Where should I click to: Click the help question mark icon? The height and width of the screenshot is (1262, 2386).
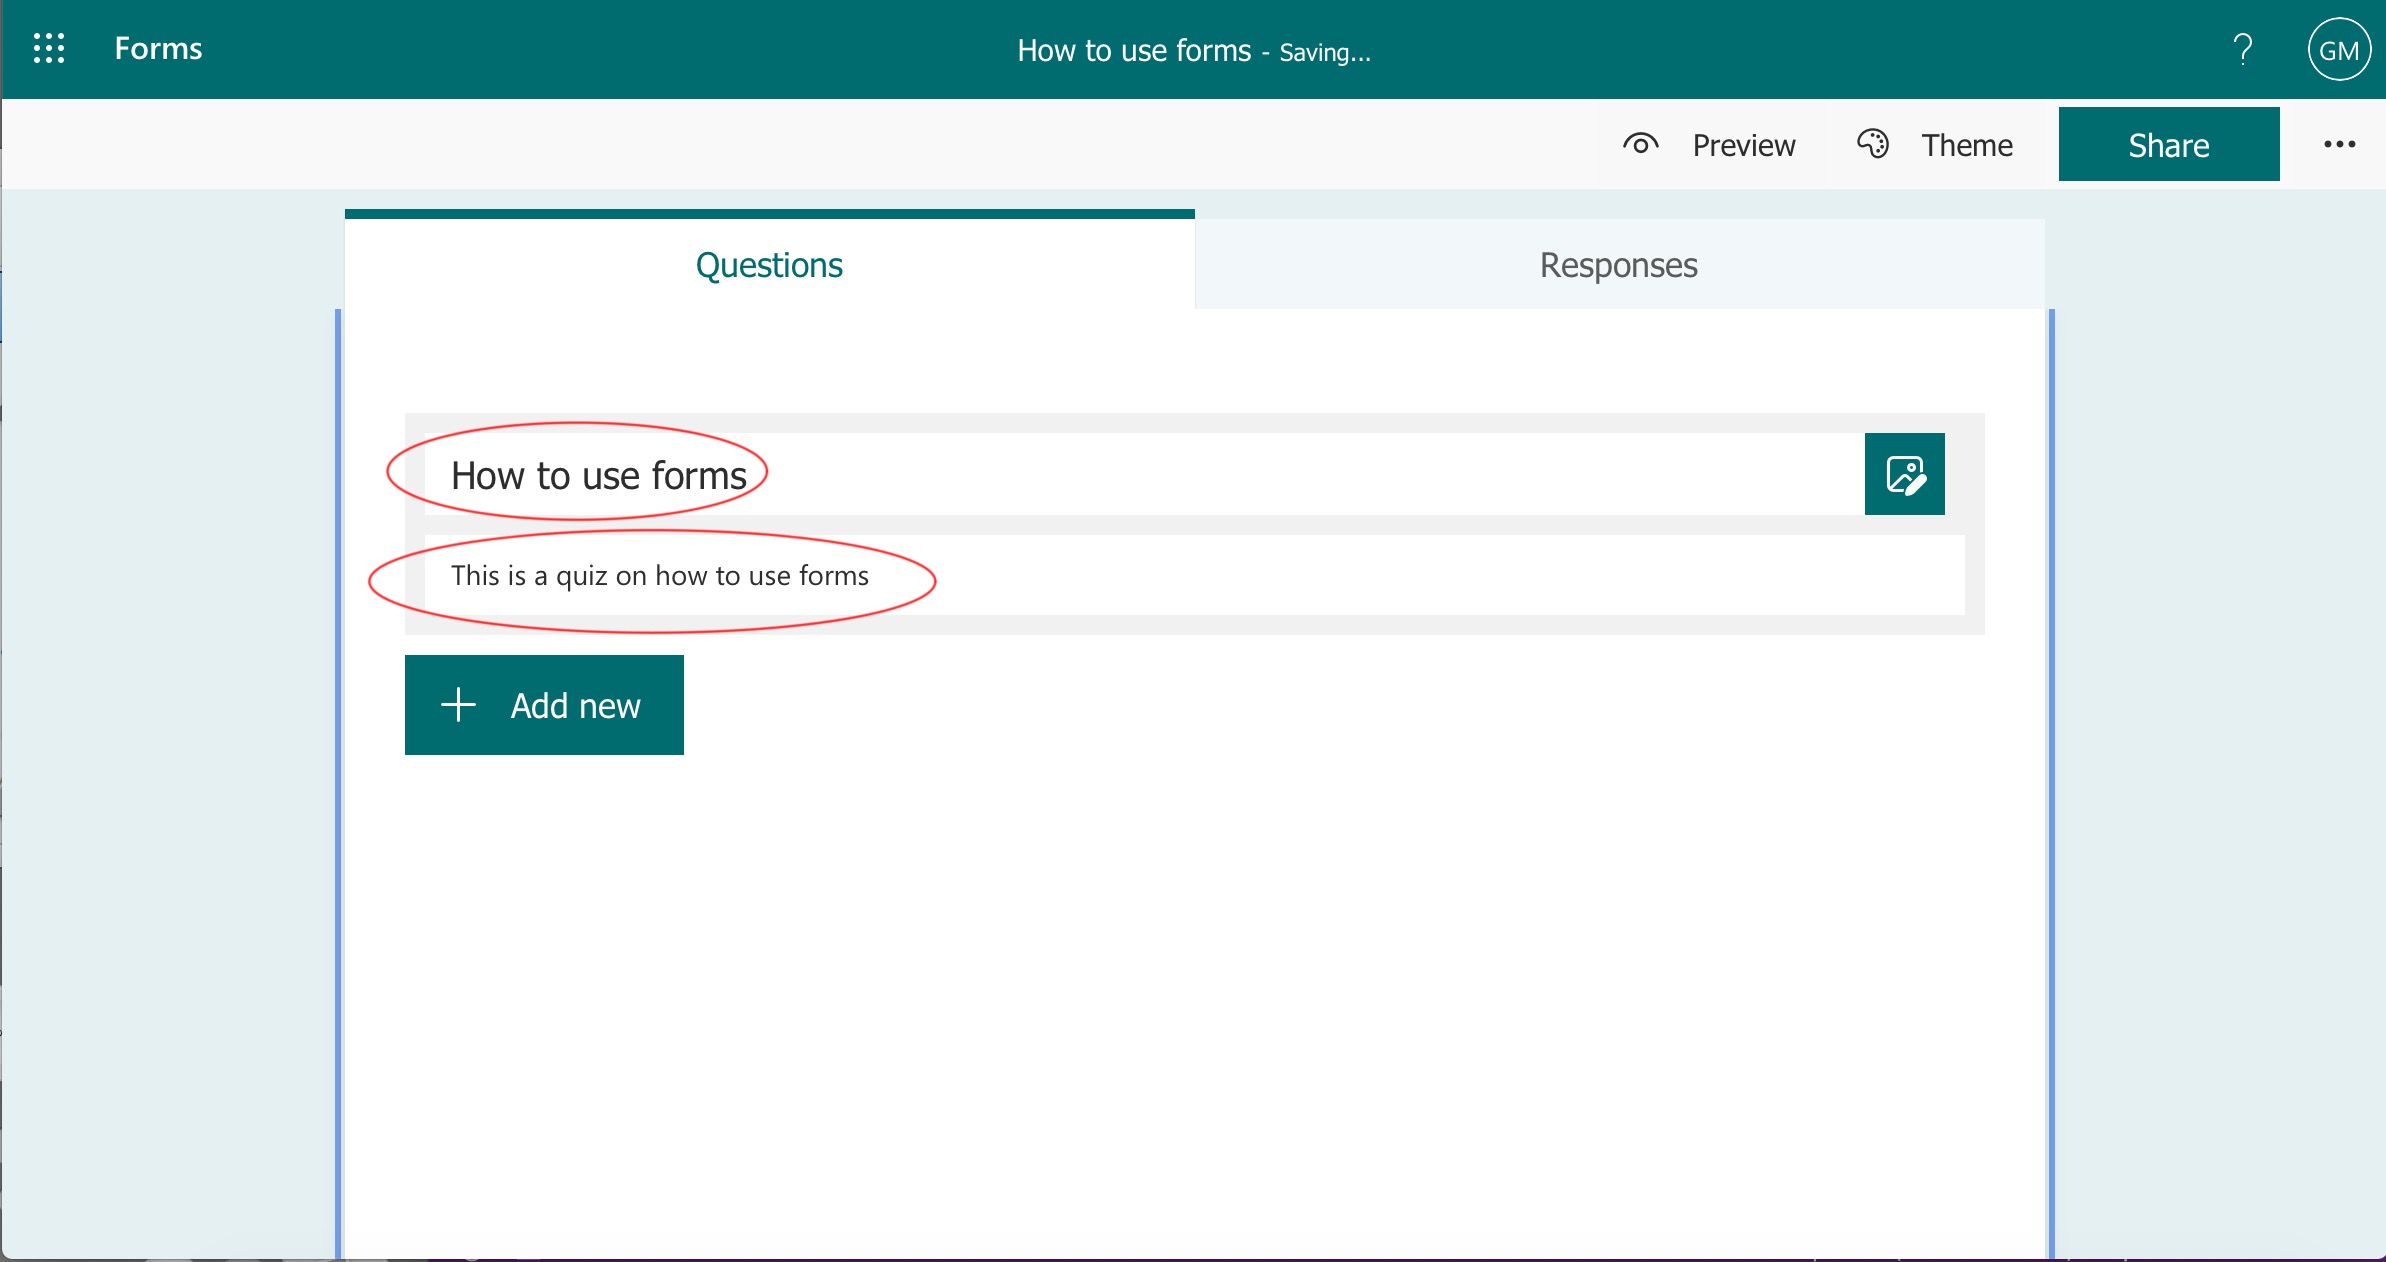[2243, 49]
